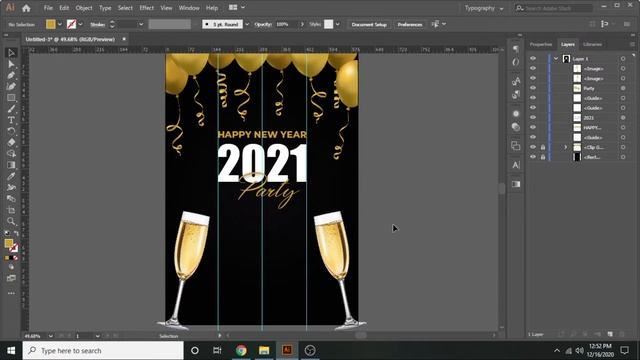Open the Typography workspace switcher

[484, 8]
